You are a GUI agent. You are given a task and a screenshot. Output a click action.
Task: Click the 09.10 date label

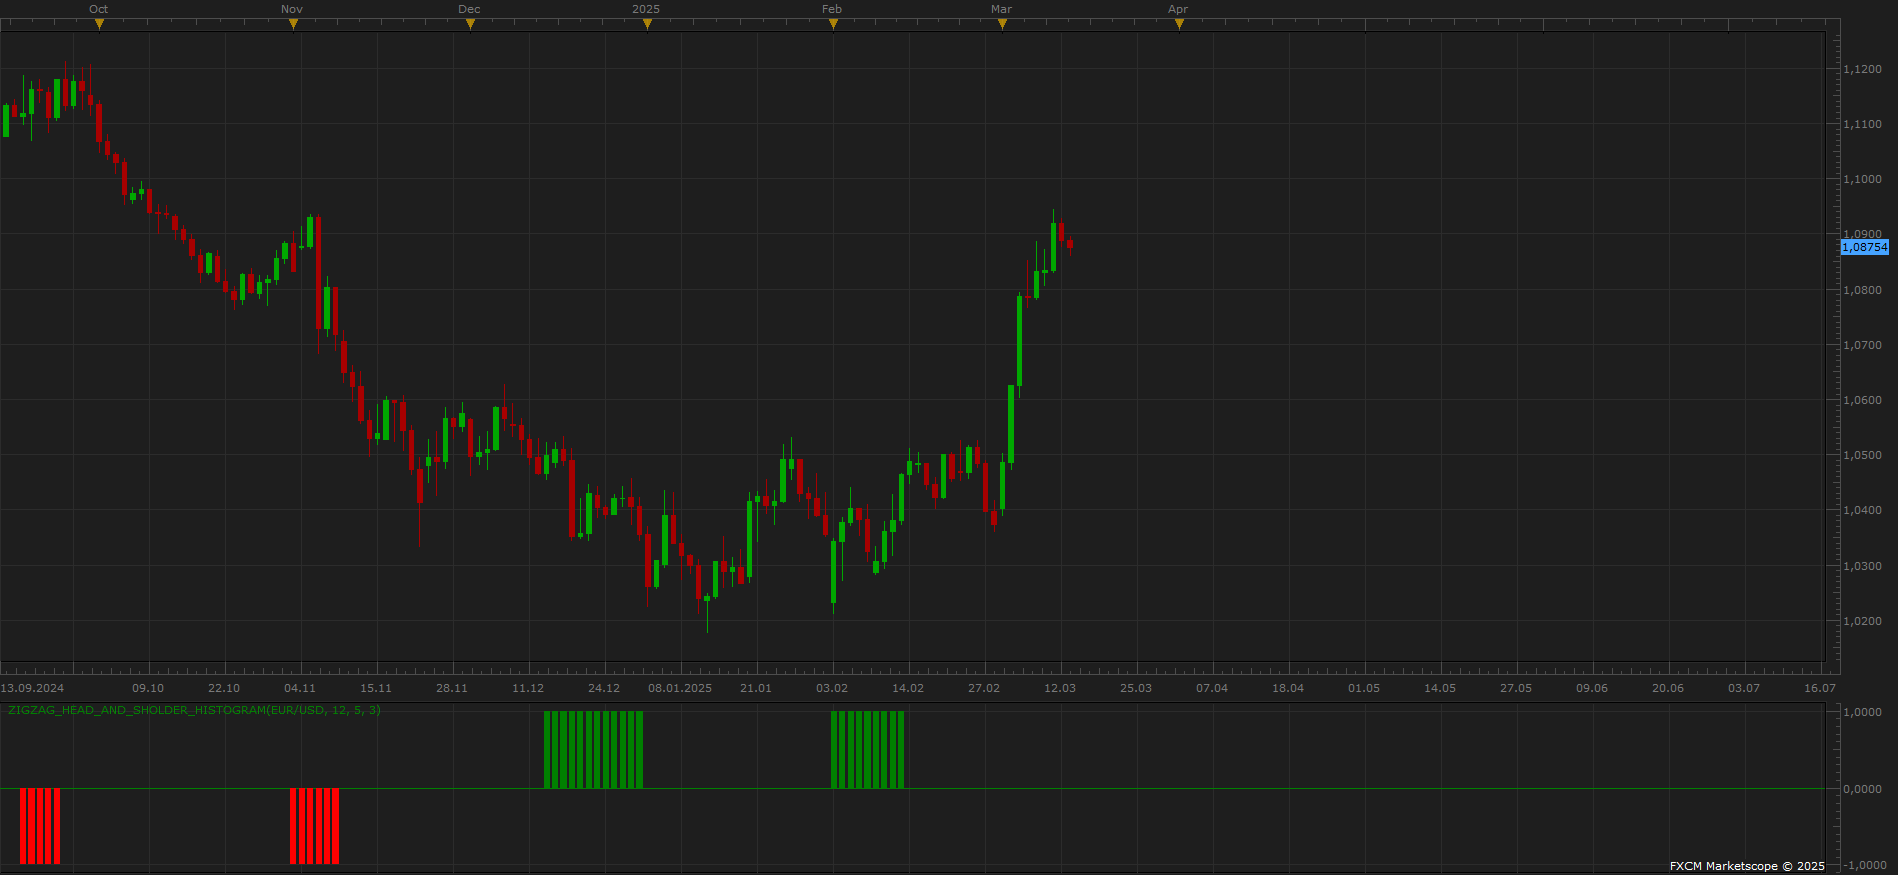point(148,688)
